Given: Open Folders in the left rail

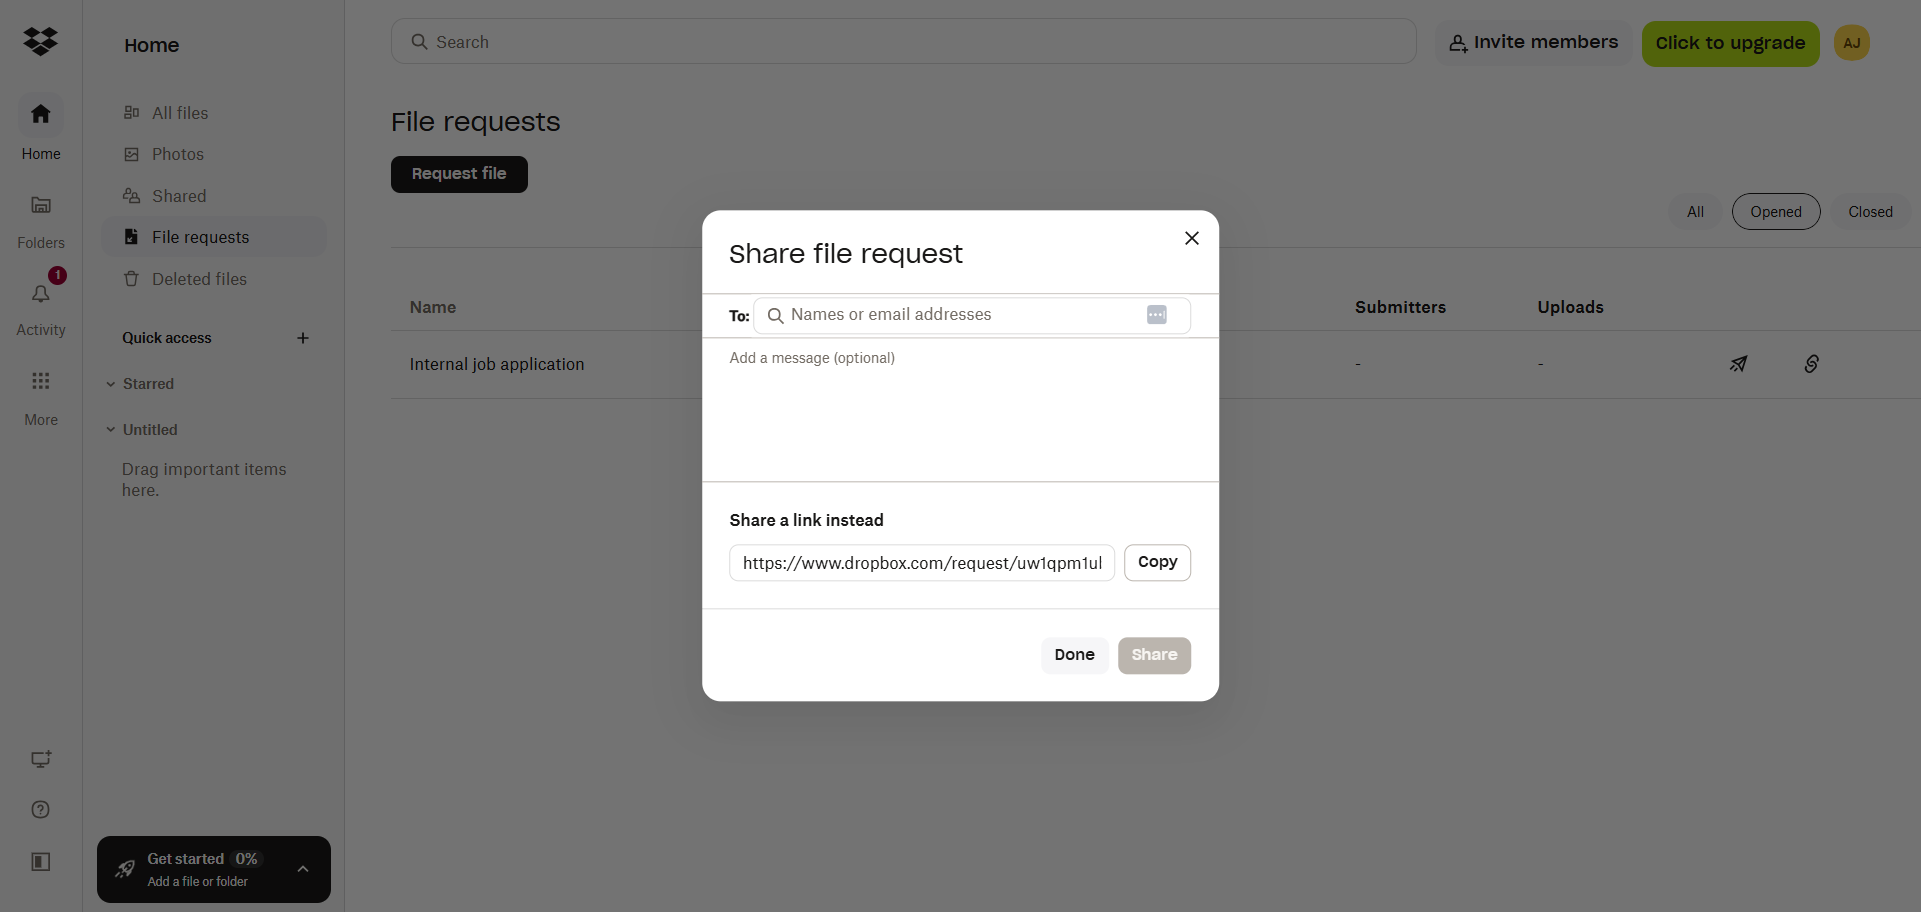Looking at the screenshot, I should pos(41,222).
